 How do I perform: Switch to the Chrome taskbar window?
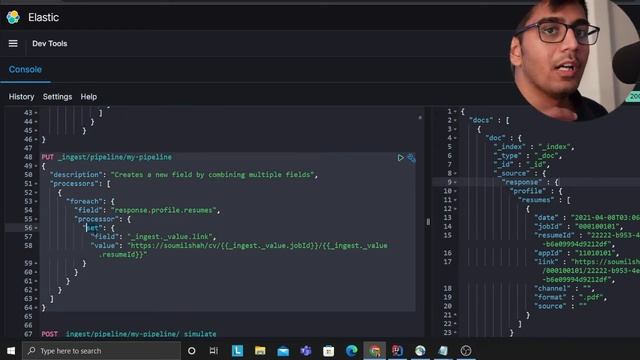coord(375,351)
